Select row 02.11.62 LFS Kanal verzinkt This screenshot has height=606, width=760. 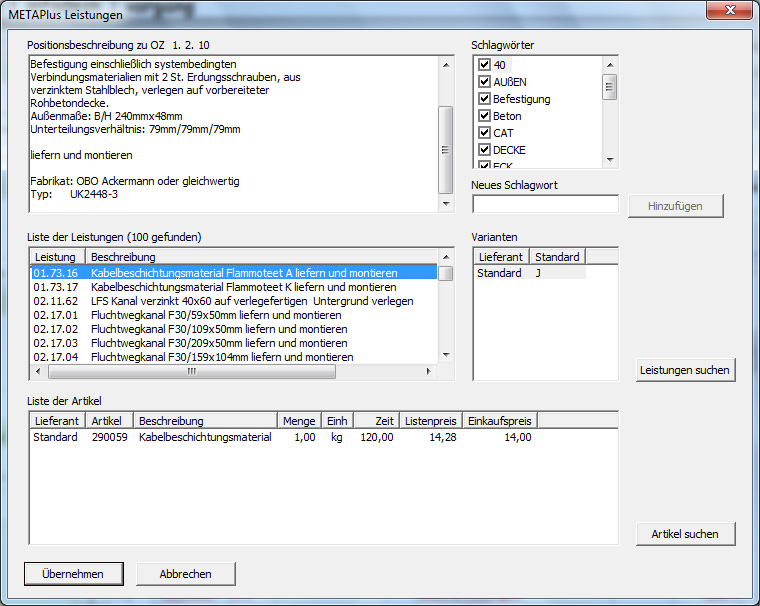pos(234,301)
